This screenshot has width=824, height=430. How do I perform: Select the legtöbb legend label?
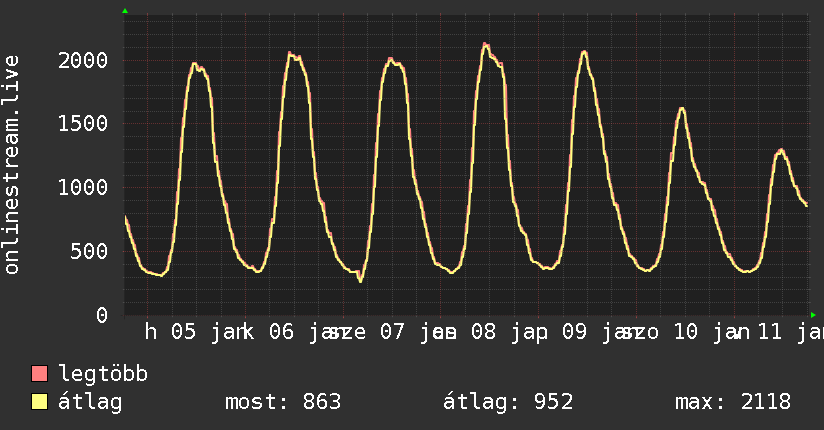[103, 374]
